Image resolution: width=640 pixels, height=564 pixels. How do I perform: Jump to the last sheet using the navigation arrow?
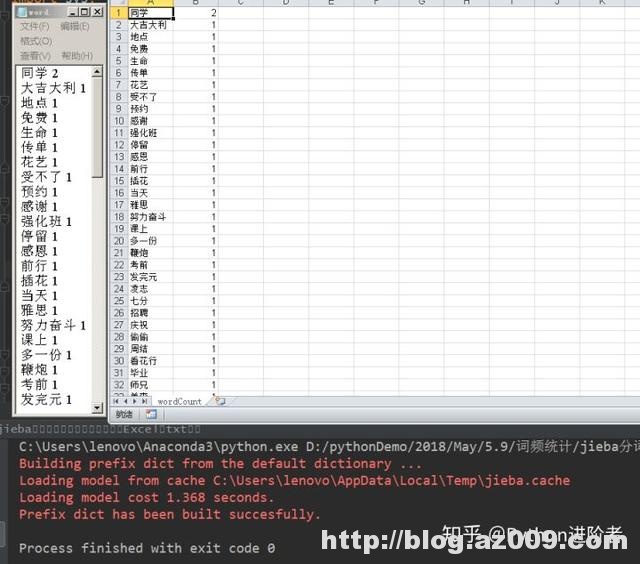pyautogui.click(x=144, y=402)
